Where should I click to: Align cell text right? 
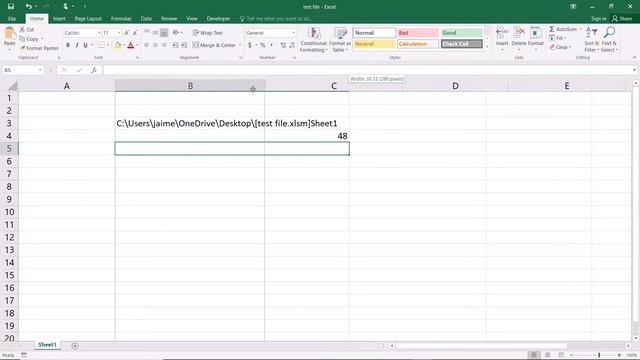click(164, 45)
